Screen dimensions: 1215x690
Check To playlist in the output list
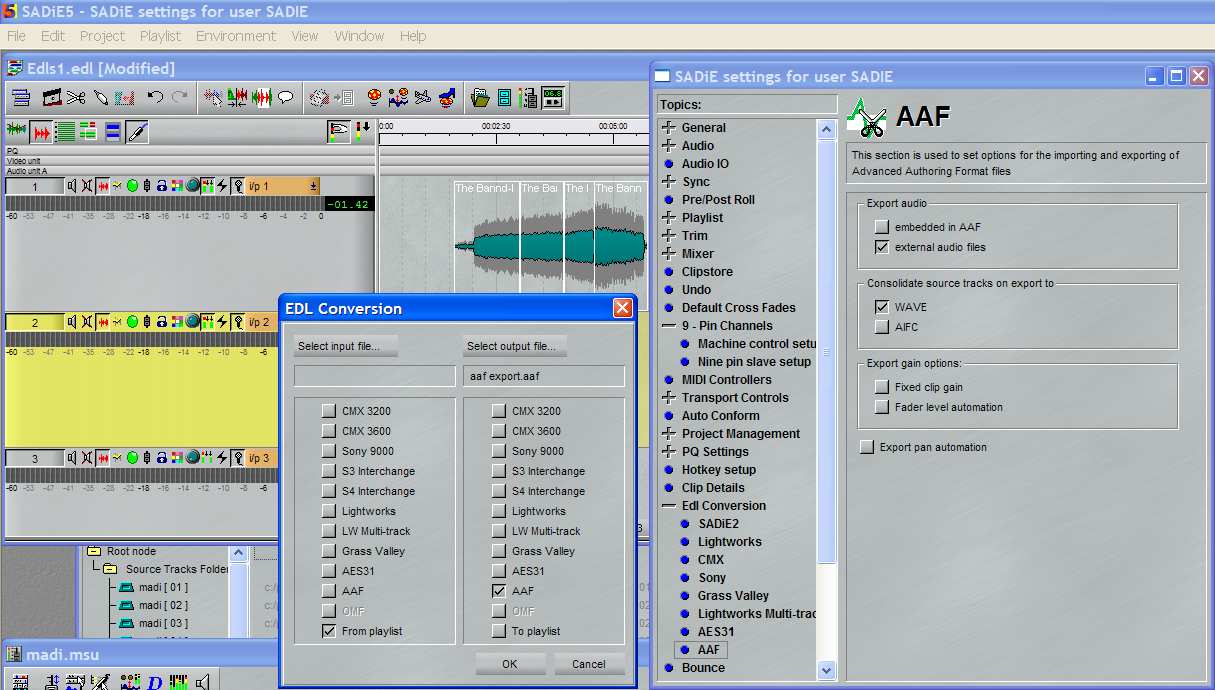499,631
